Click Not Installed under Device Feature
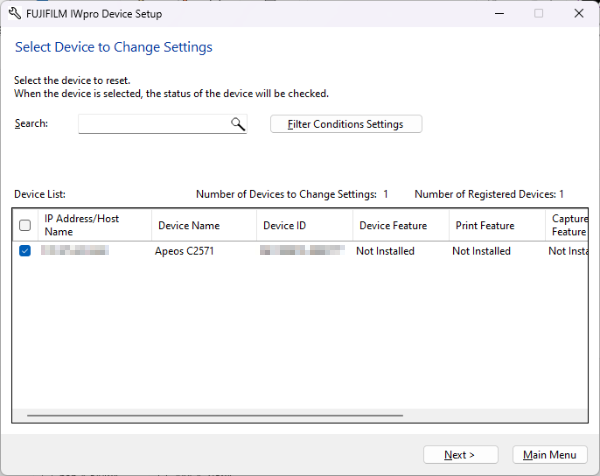The image size is (600, 476). click(385, 251)
